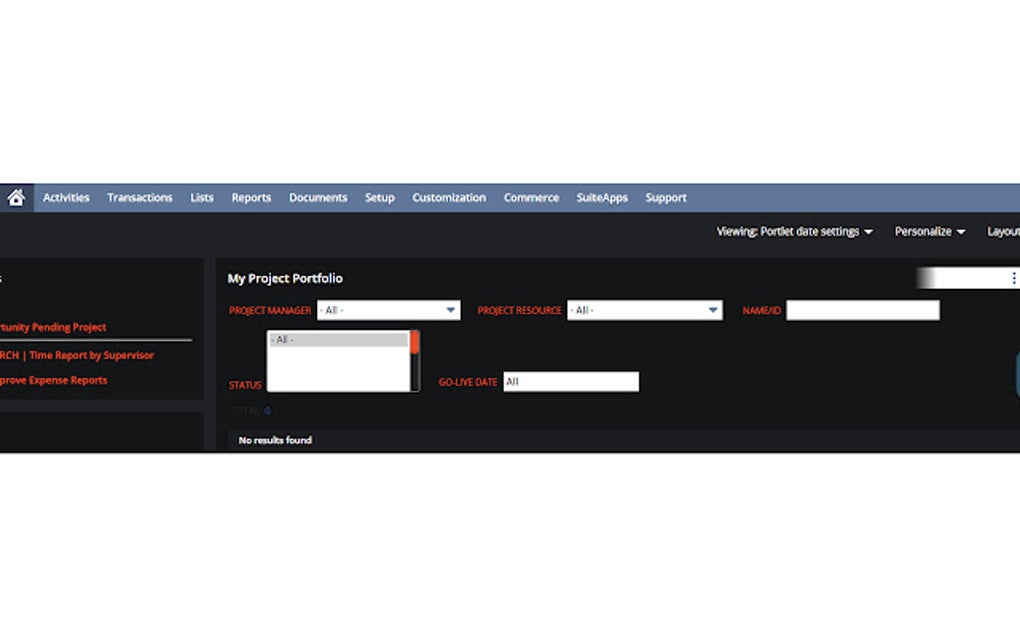The height and width of the screenshot is (638, 1020).
Task: Open the Lists menu
Action: pyautogui.click(x=201, y=197)
